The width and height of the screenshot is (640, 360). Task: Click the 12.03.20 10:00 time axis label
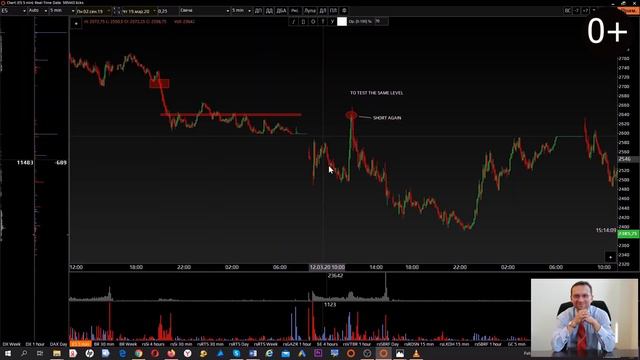click(x=327, y=267)
